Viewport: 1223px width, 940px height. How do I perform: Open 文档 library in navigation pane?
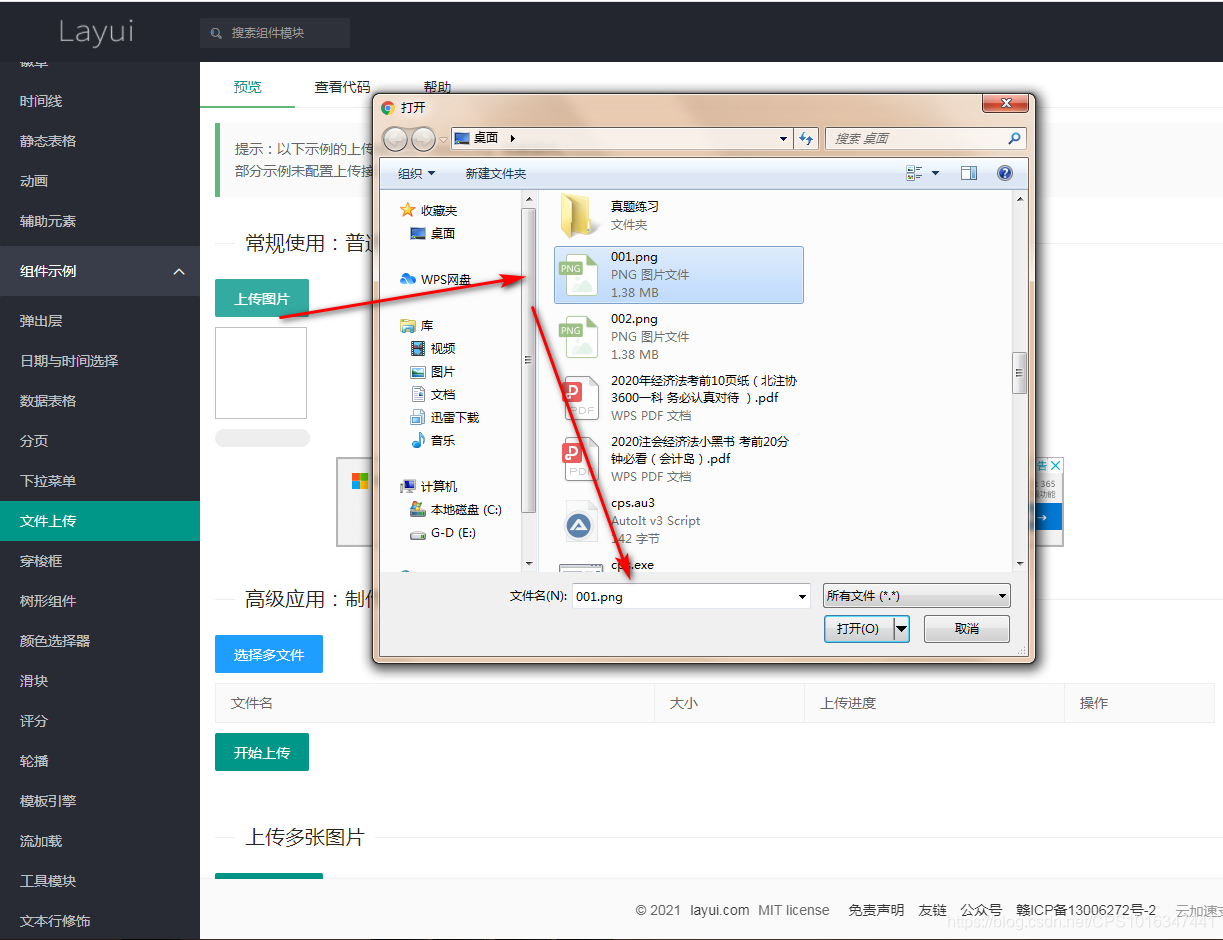click(x=434, y=394)
